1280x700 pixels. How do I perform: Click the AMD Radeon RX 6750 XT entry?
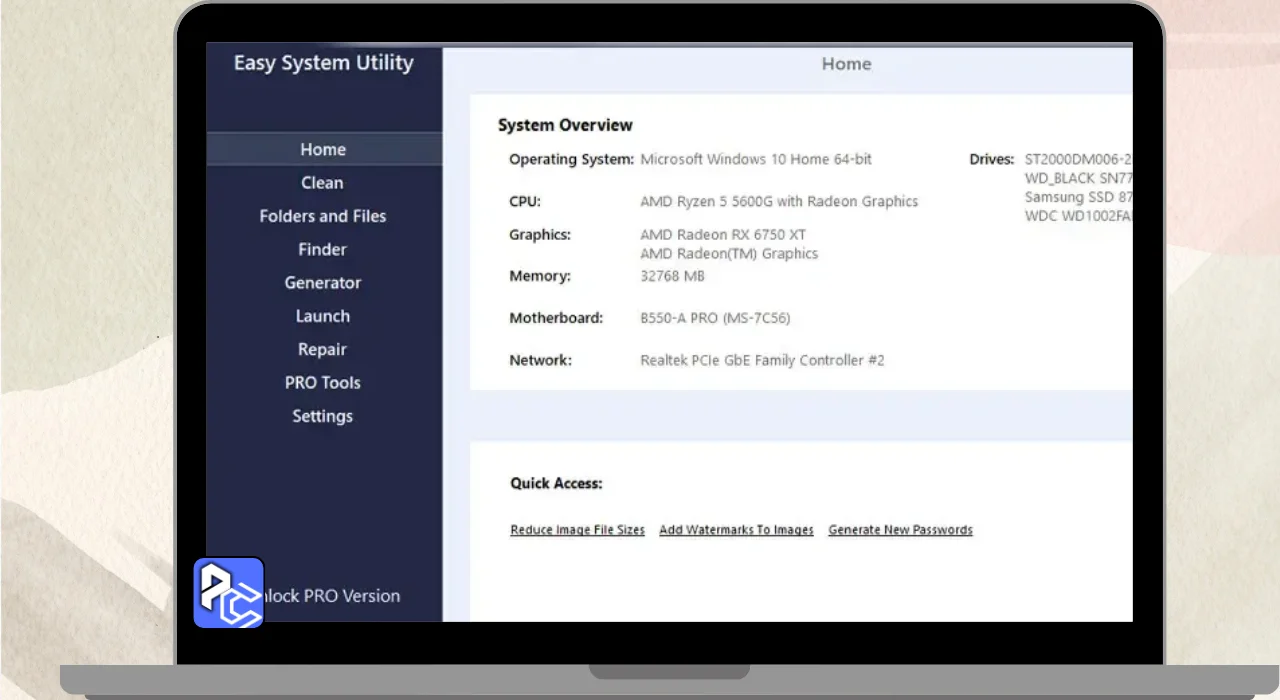pyautogui.click(x=722, y=235)
